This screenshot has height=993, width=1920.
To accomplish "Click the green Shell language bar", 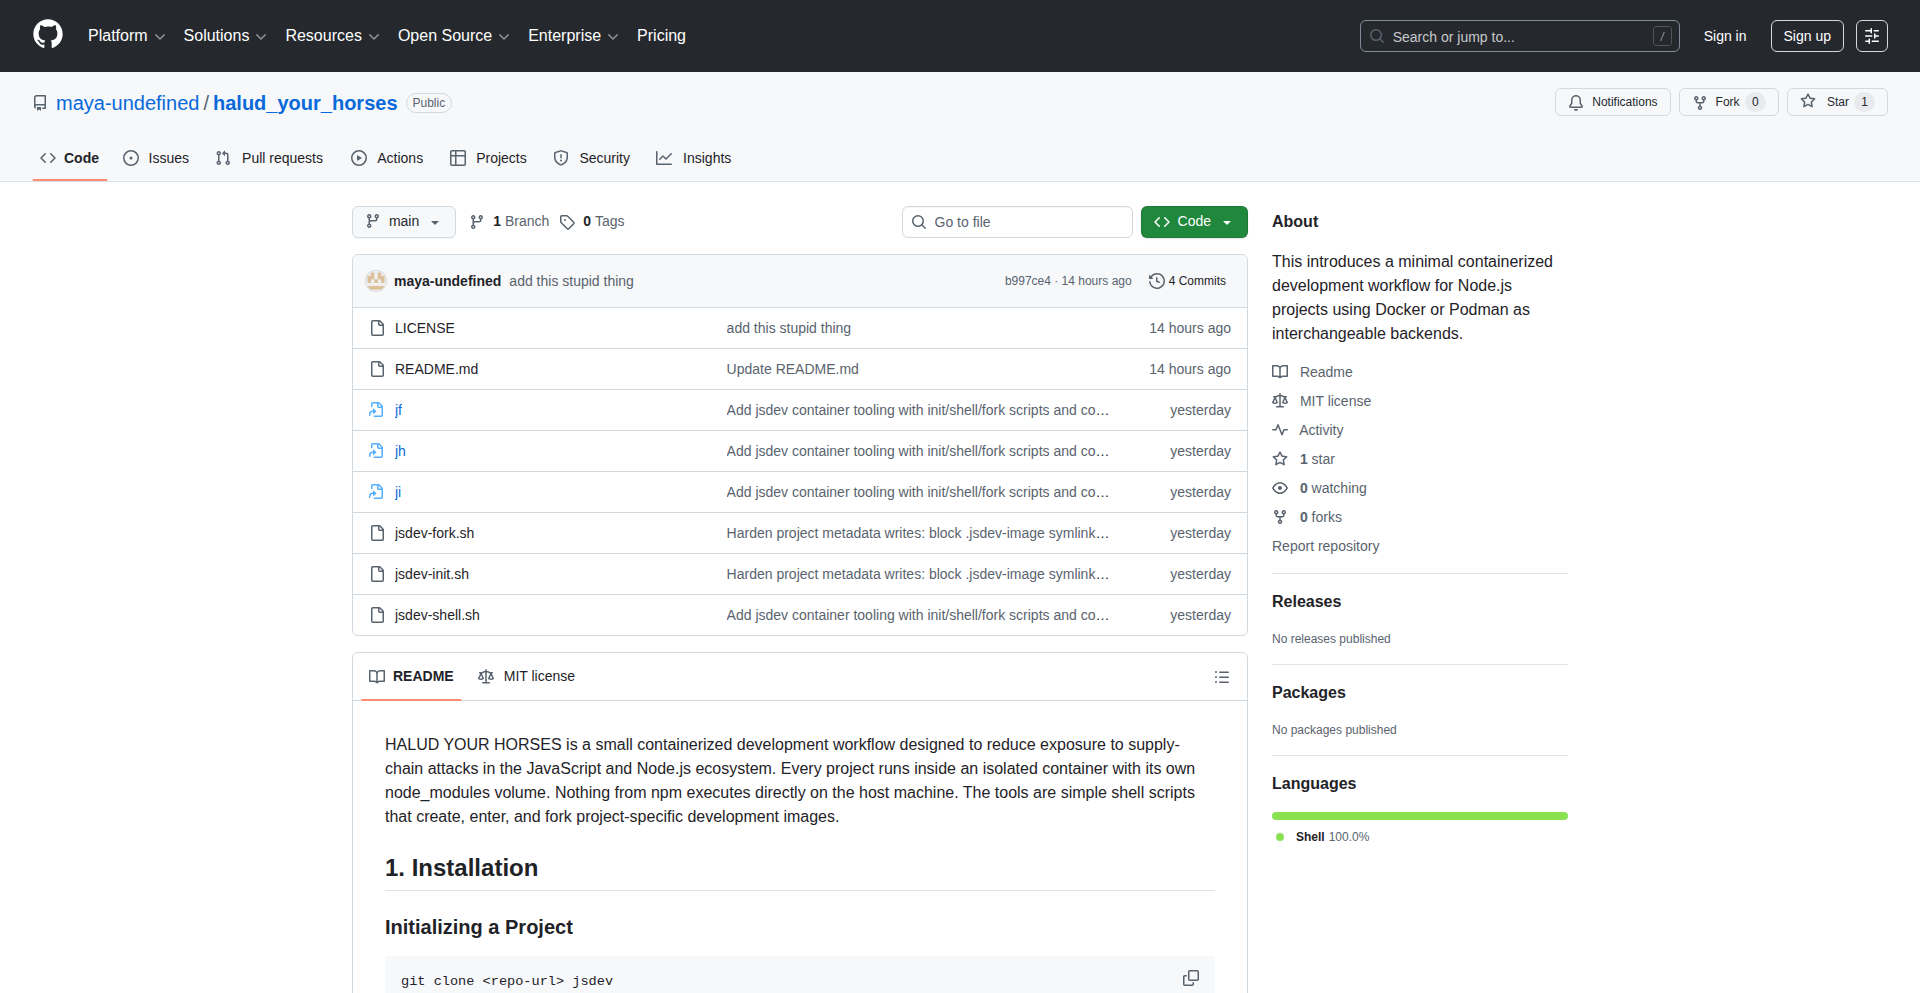I will pos(1419,815).
